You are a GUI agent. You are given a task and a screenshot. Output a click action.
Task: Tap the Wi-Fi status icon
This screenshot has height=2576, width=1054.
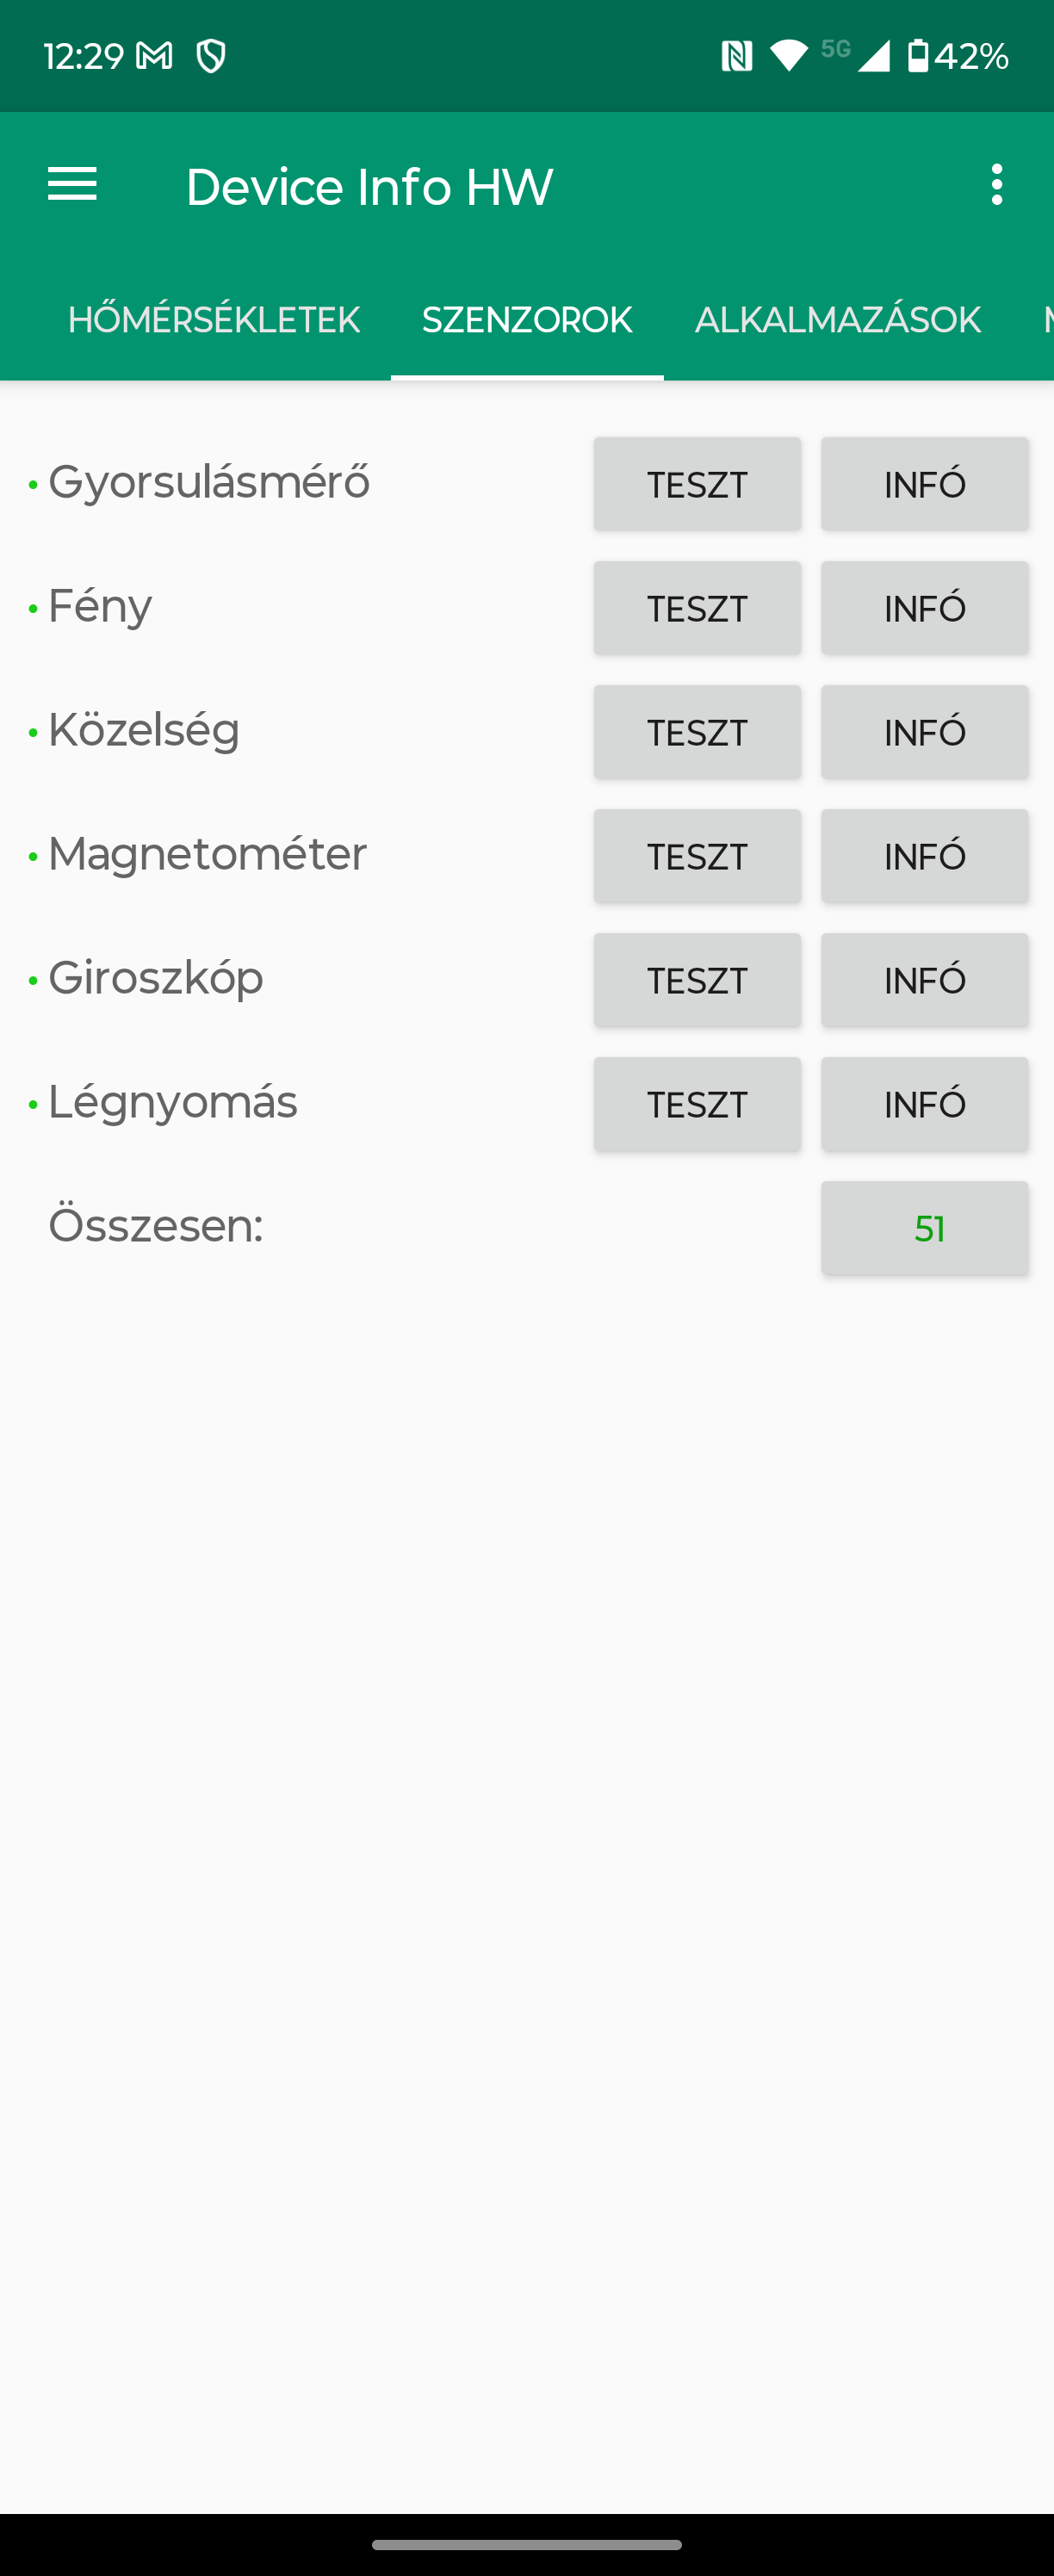pos(789,56)
